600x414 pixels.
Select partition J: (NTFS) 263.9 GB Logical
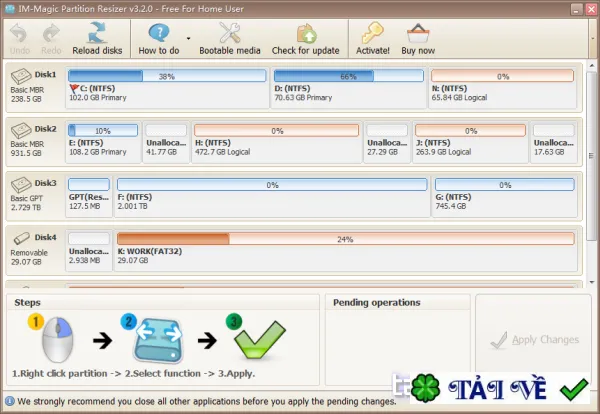471,142
